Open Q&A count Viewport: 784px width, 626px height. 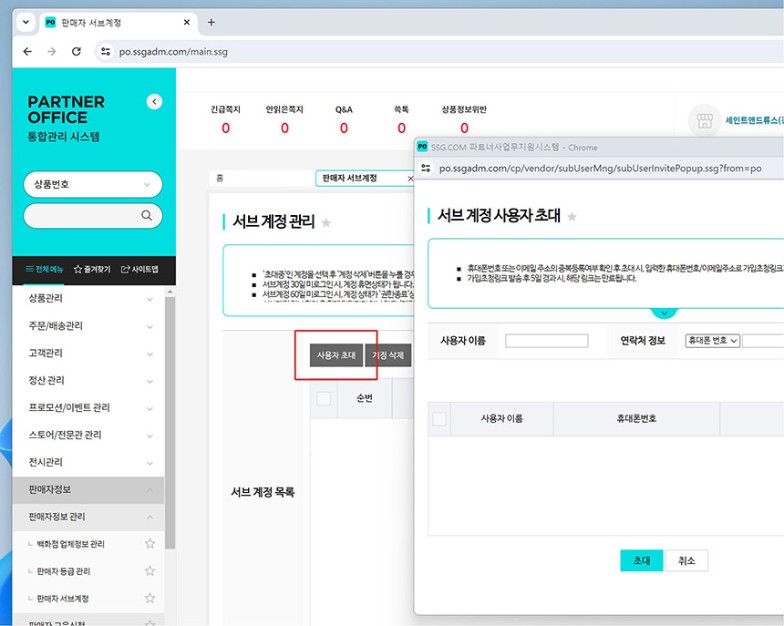344,128
